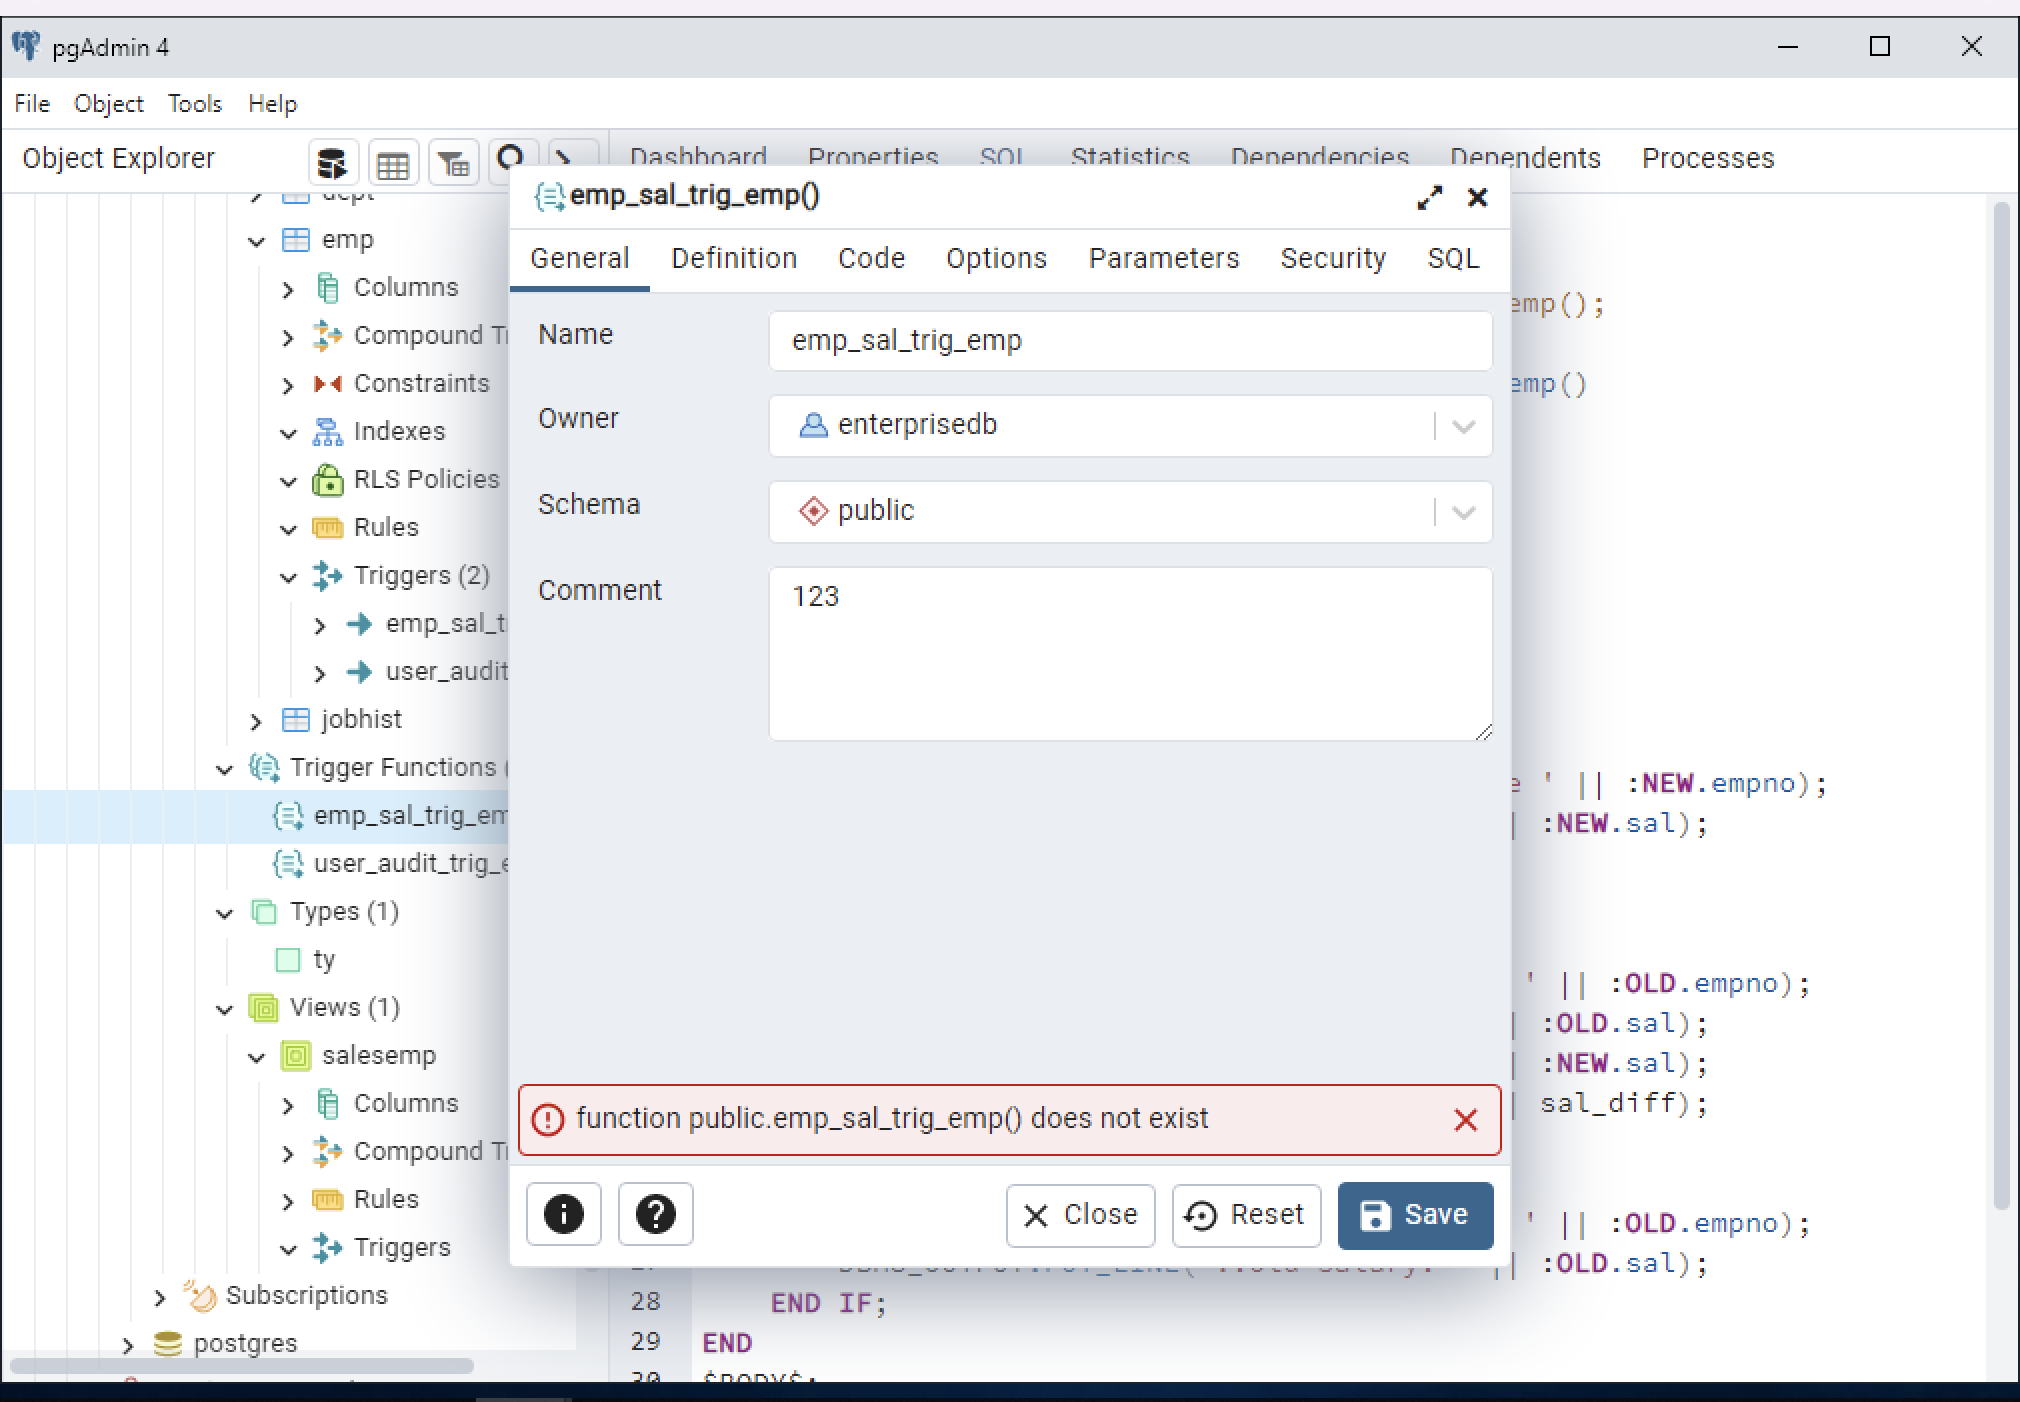Image resolution: width=2020 pixels, height=1402 pixels.
Task: Expand the Columns node under emp
Action: tap(288, 288)
